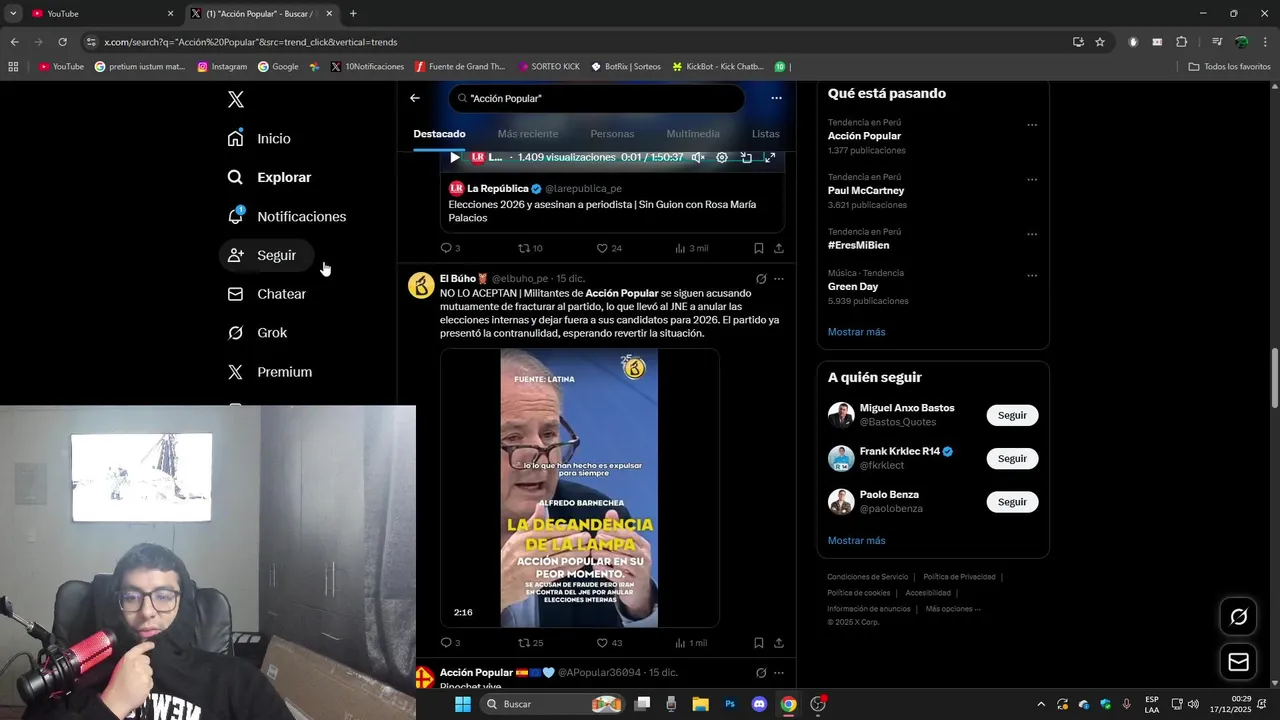Open the floating messages envelope button
Viewport: 1280px width, 720px height.
pyautogui.click(x=1238, y=662)
